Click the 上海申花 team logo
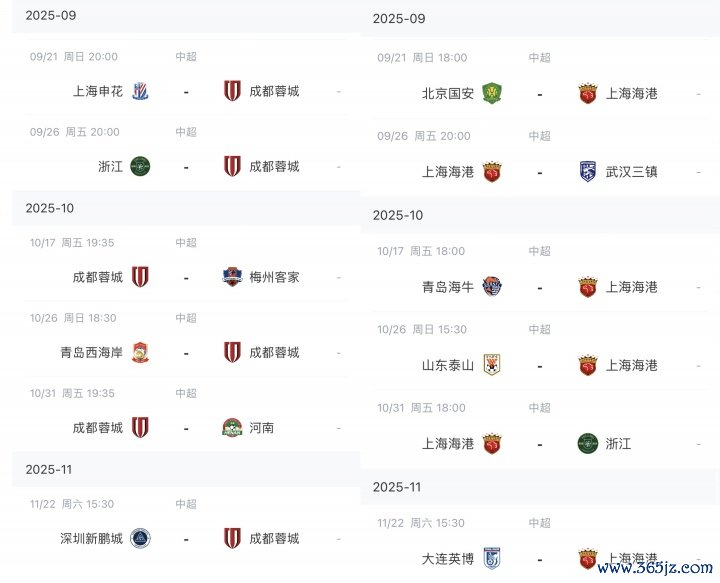 click(140, 91)
